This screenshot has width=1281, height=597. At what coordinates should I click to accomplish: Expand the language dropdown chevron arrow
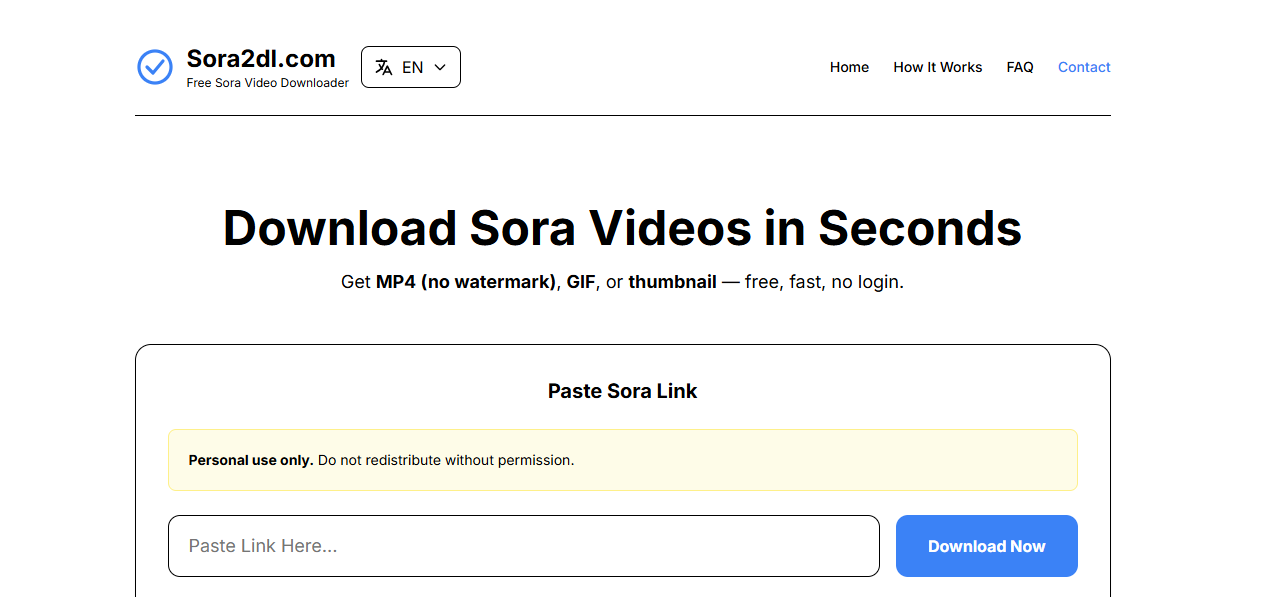click(440, 67)
